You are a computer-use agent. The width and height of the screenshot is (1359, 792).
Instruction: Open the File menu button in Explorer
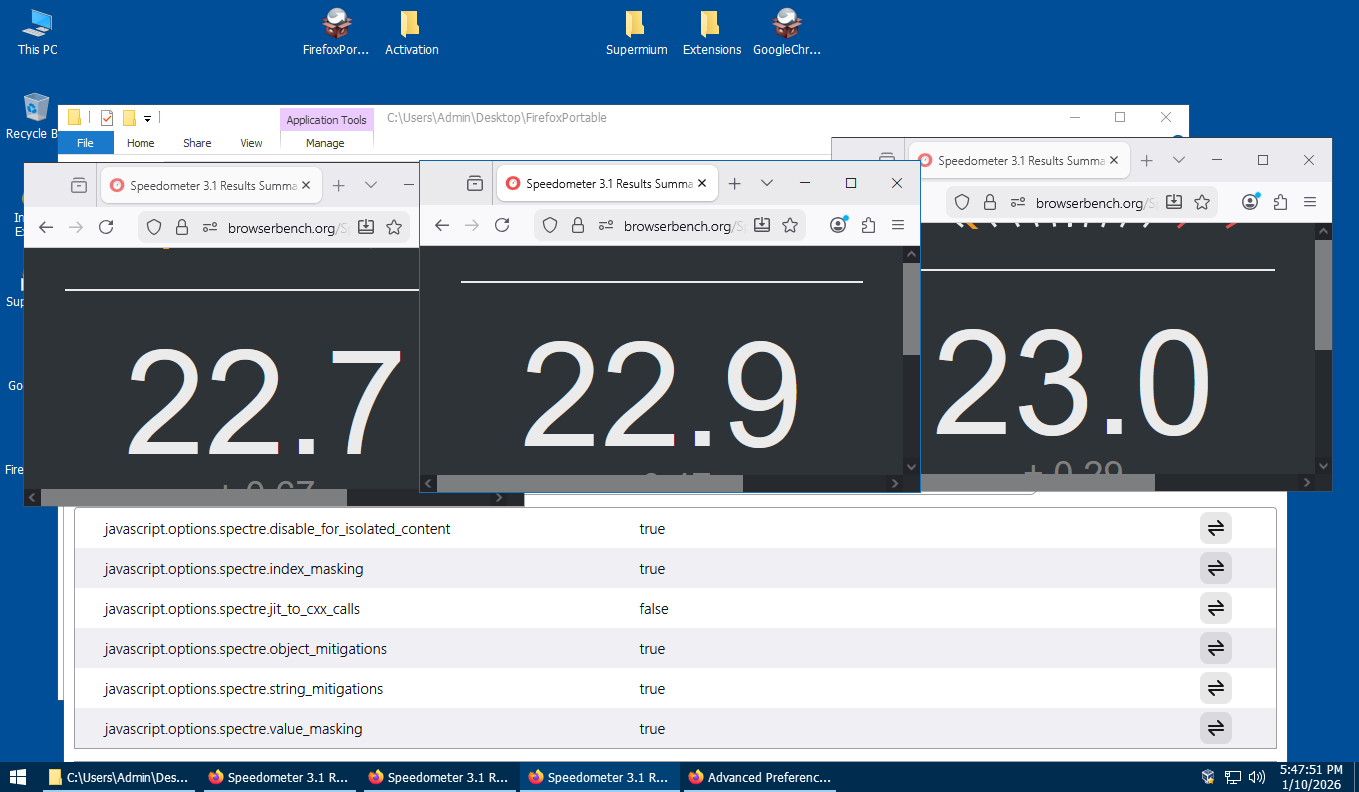click(x=85, y=143)
